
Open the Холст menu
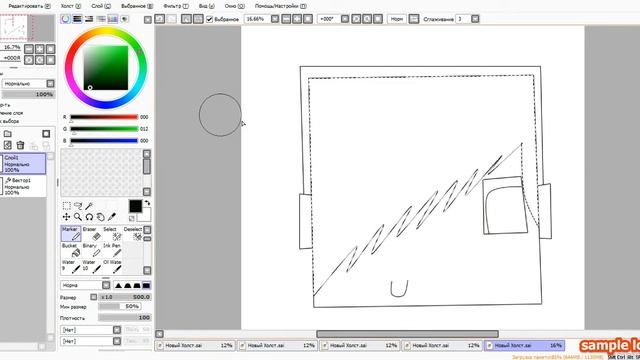click(71, 6)
